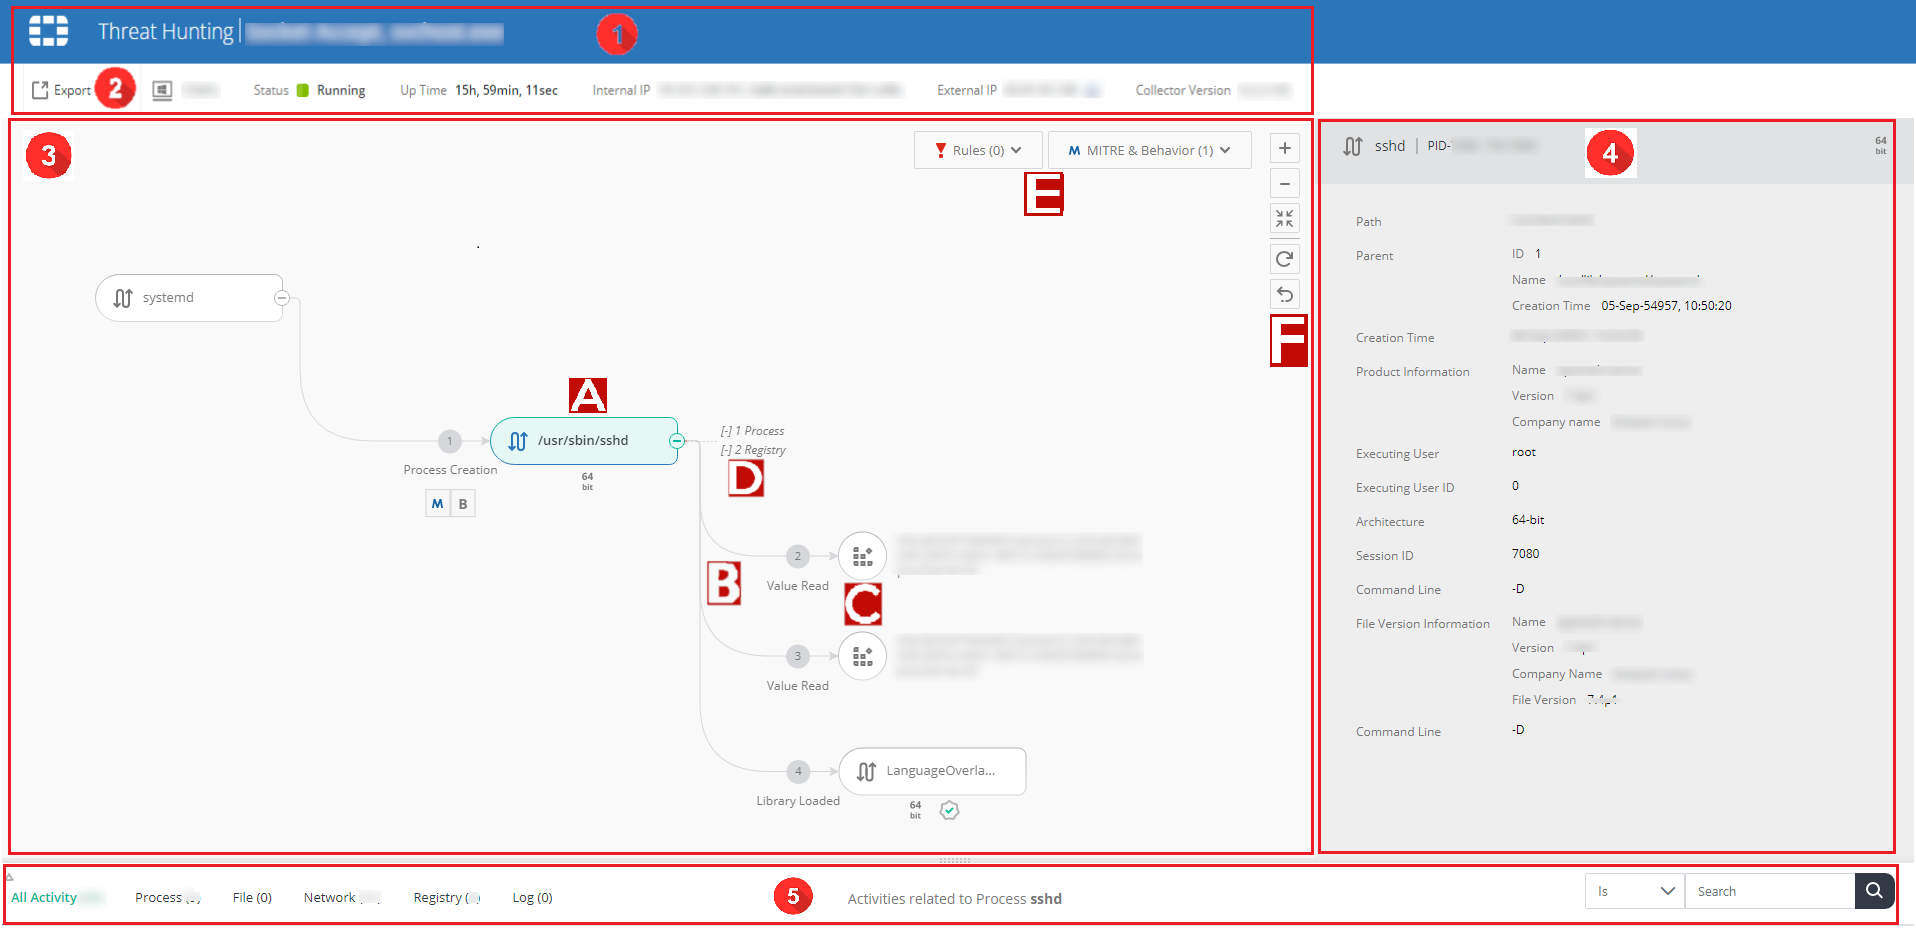
Task: Switch to the Network tab
Action: [341, 897]
